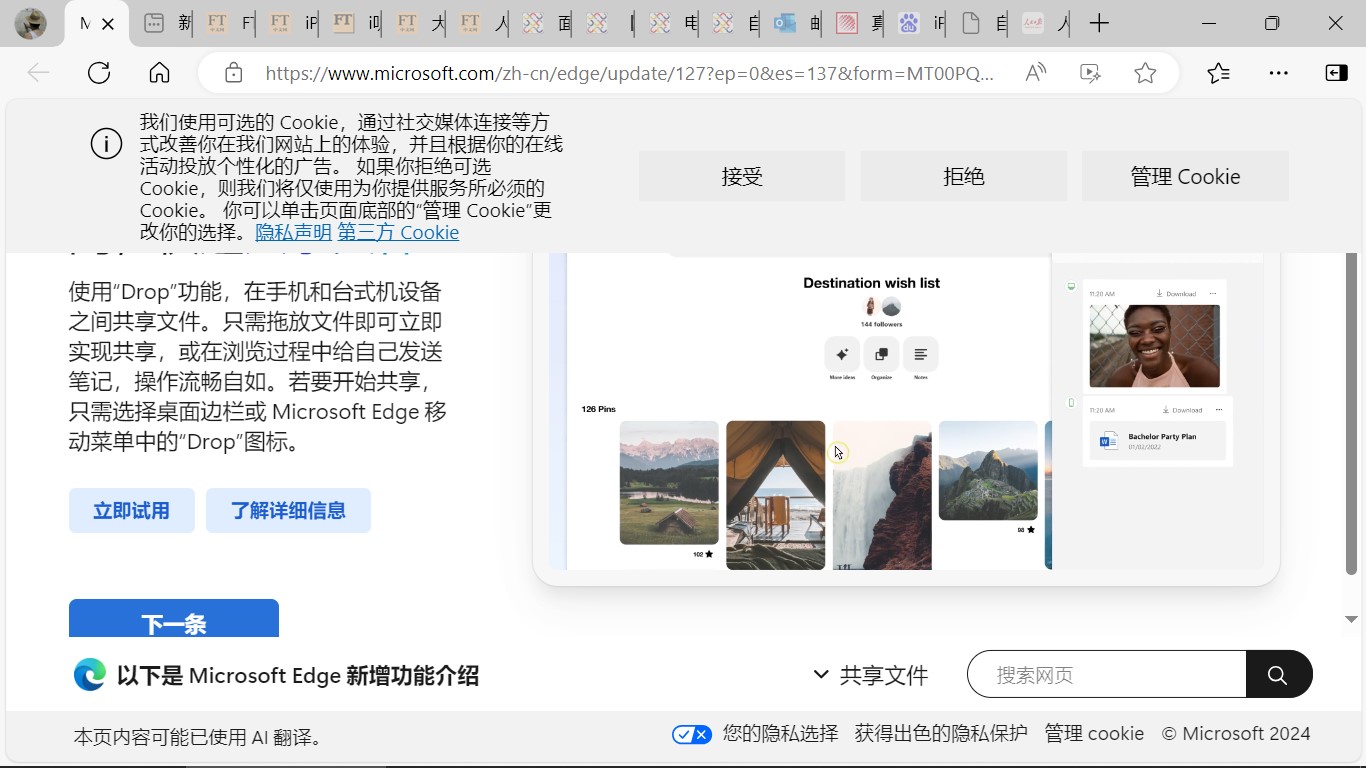
Task: Click the © Microsoft 2024 text
Action: 1235,733
